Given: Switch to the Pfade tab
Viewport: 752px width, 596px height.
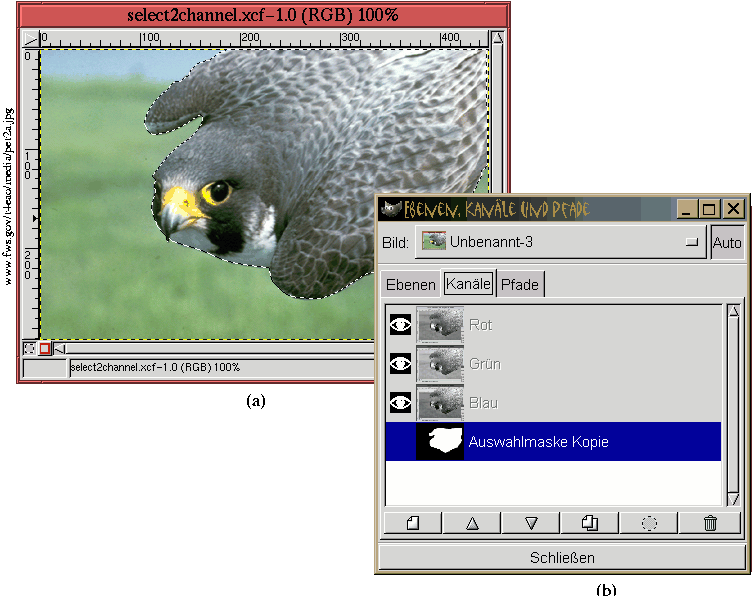Looking at the screenshot, I should coord(520,285).
